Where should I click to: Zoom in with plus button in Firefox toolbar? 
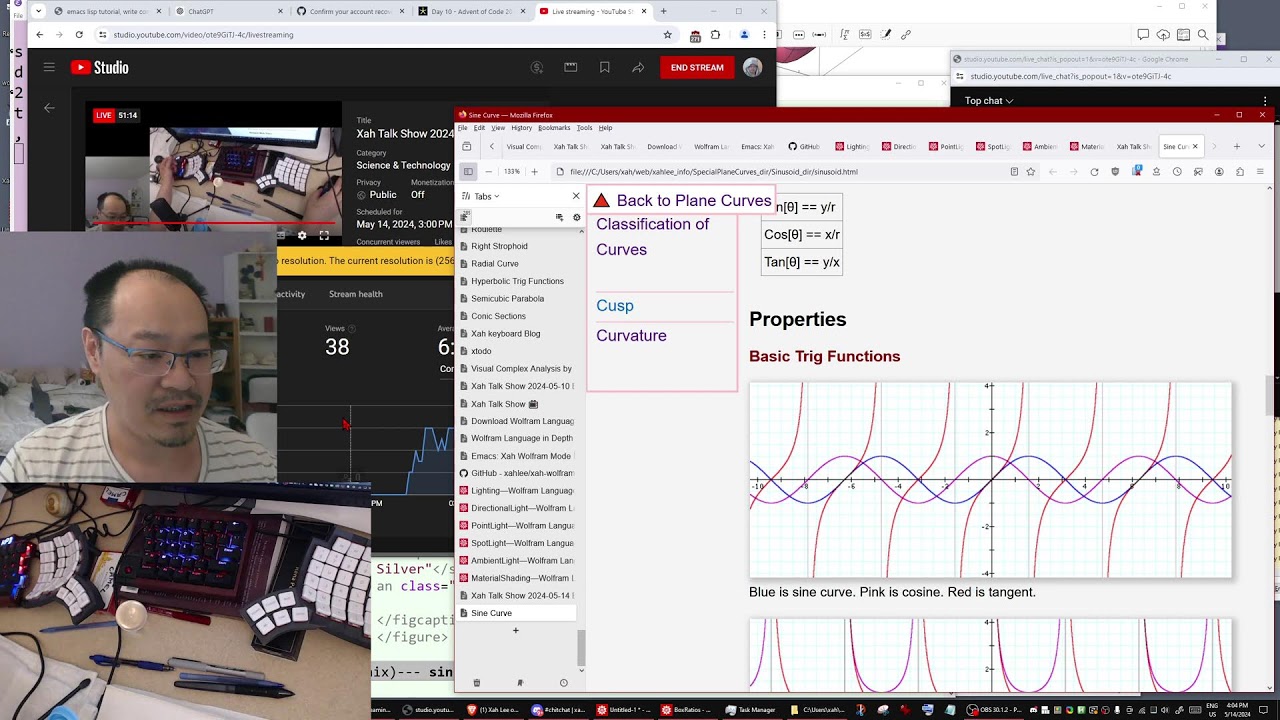click(x=534, y=171)
